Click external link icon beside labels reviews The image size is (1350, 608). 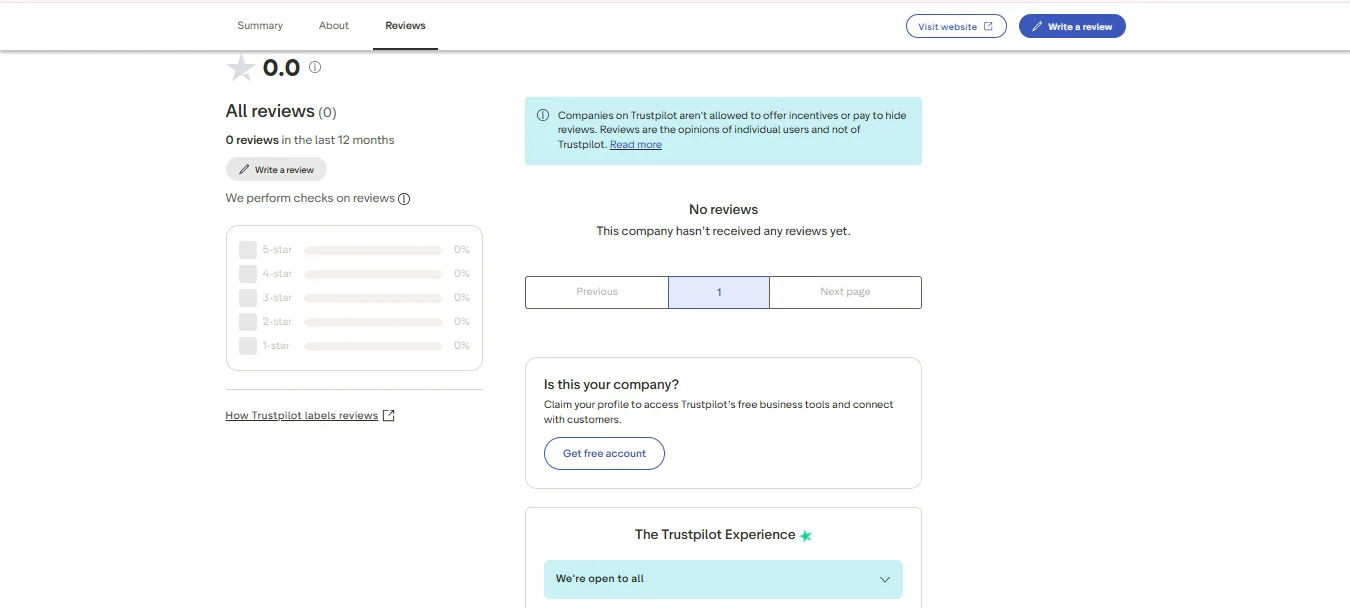click(389, 416)
